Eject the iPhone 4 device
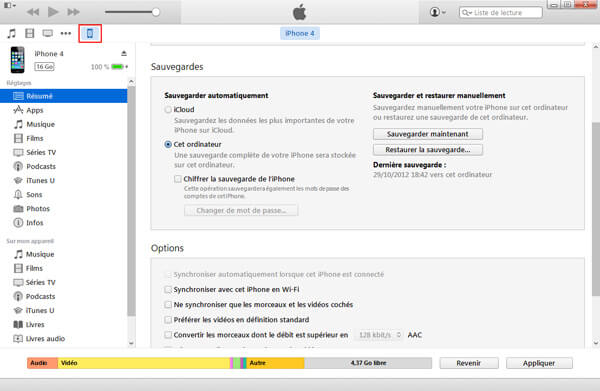The width and height of the screenshot is (600, 391). click(x=124, y=53)
